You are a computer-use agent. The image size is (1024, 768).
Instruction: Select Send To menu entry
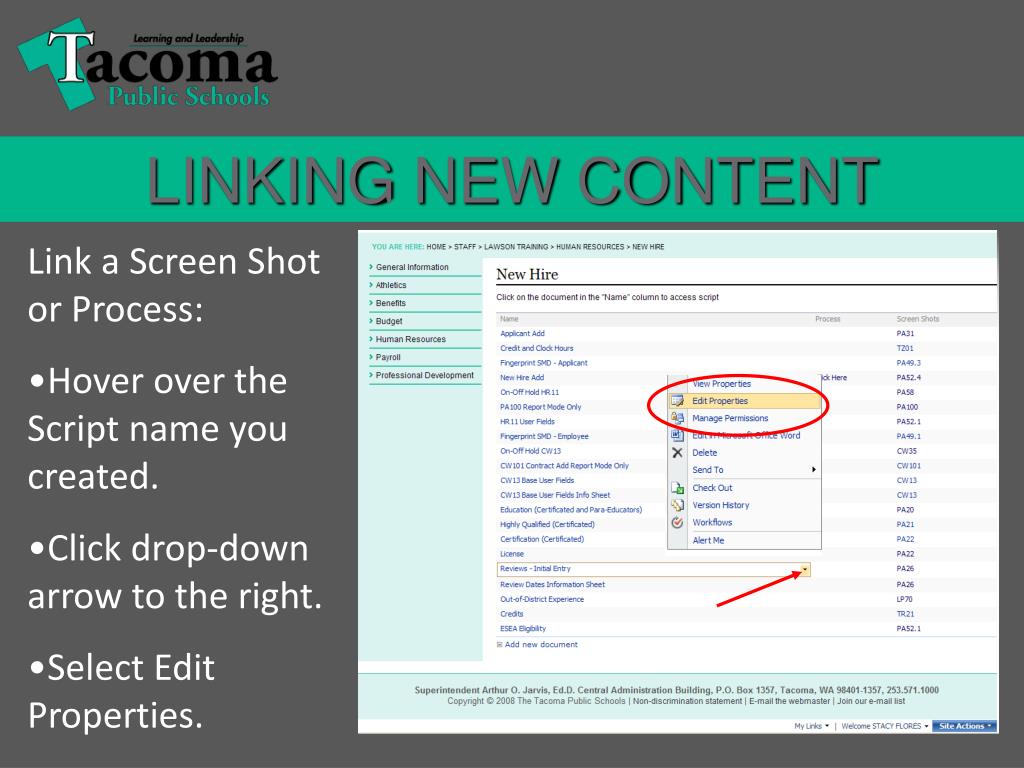pyautogui.click(x=708, y=470)
